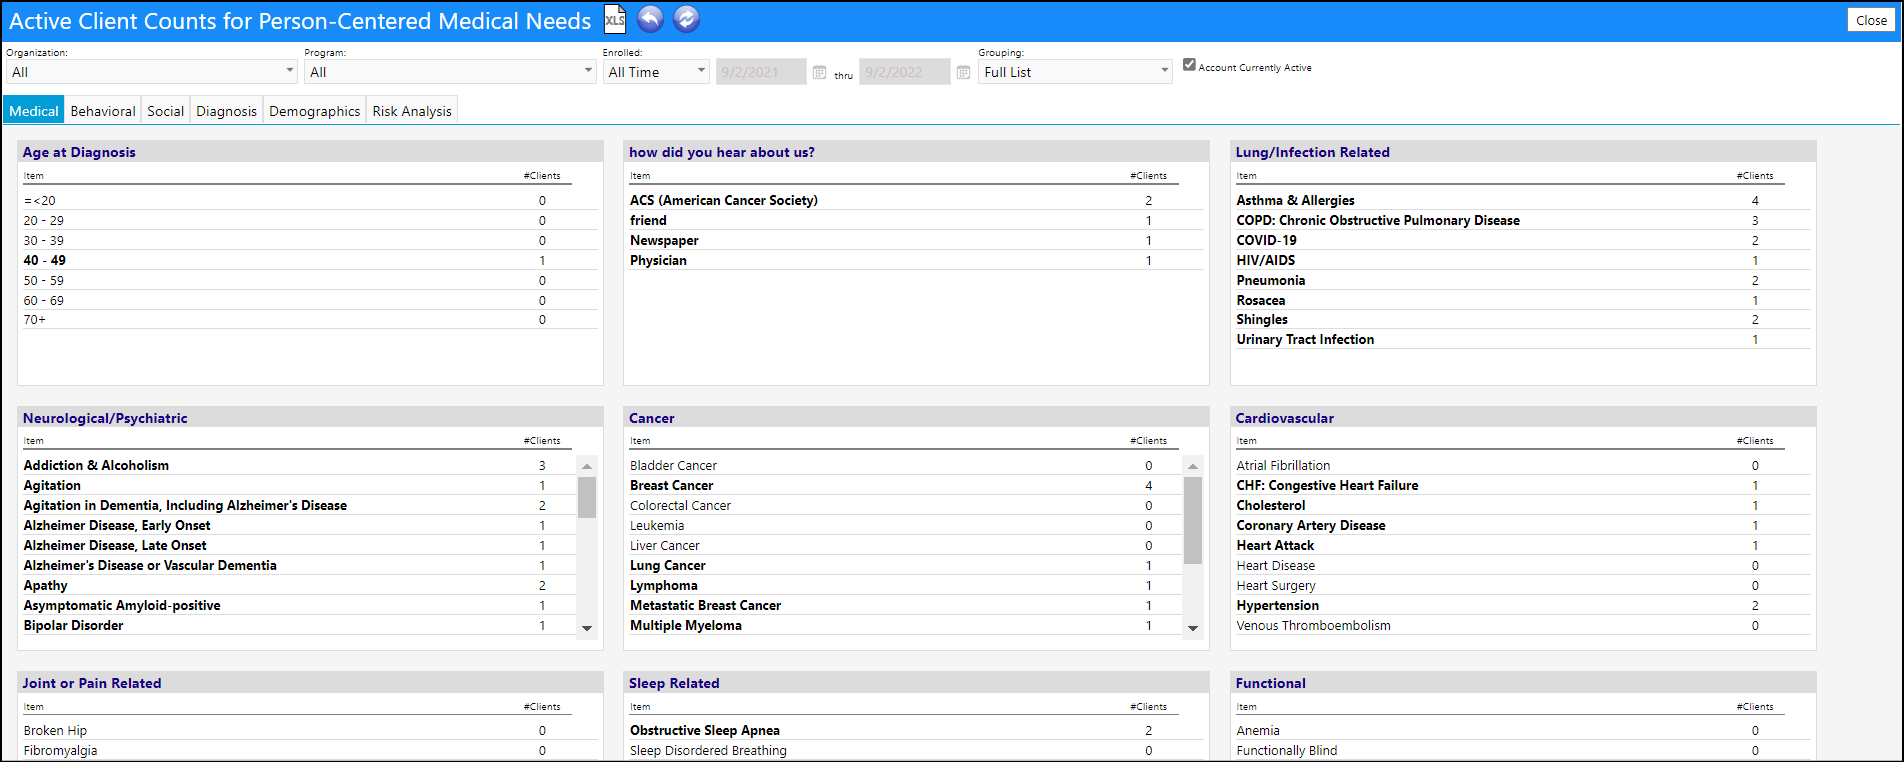1904x762 pixels.
Task: Click the Cancer list scroll-up arrow
Action: [1193, 466]
